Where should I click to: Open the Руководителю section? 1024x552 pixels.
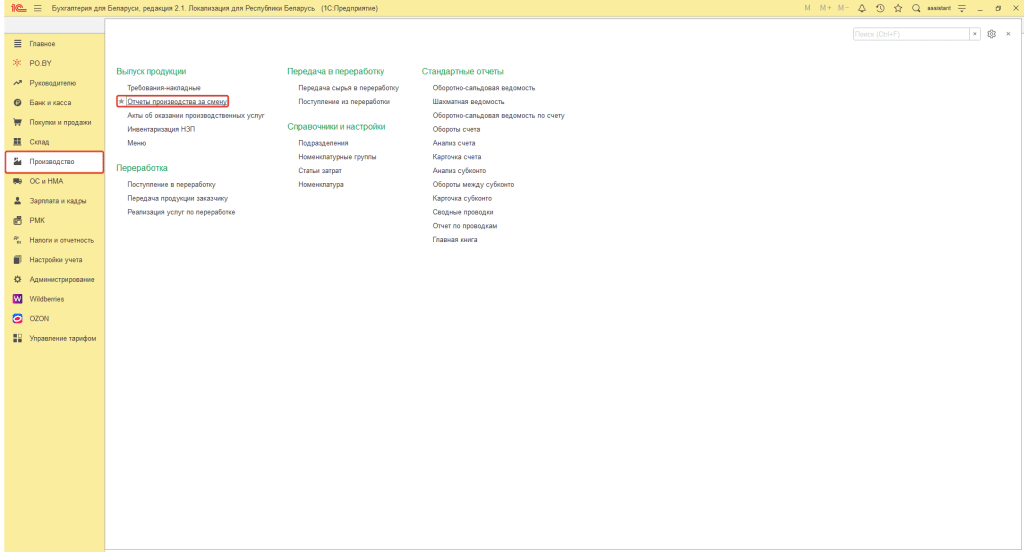tap(54, 83)
